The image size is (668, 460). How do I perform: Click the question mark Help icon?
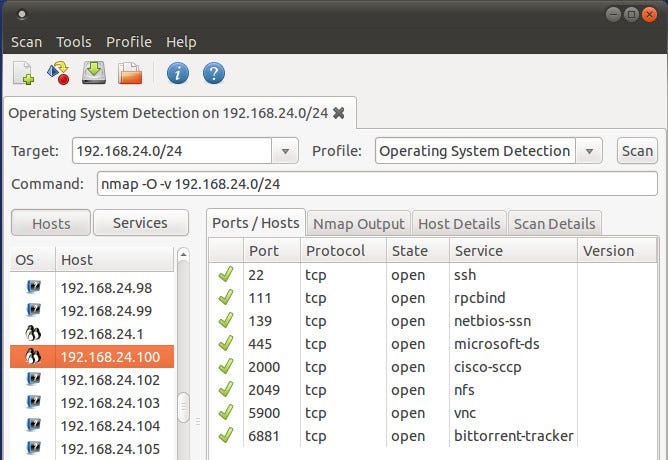point(214,73)
